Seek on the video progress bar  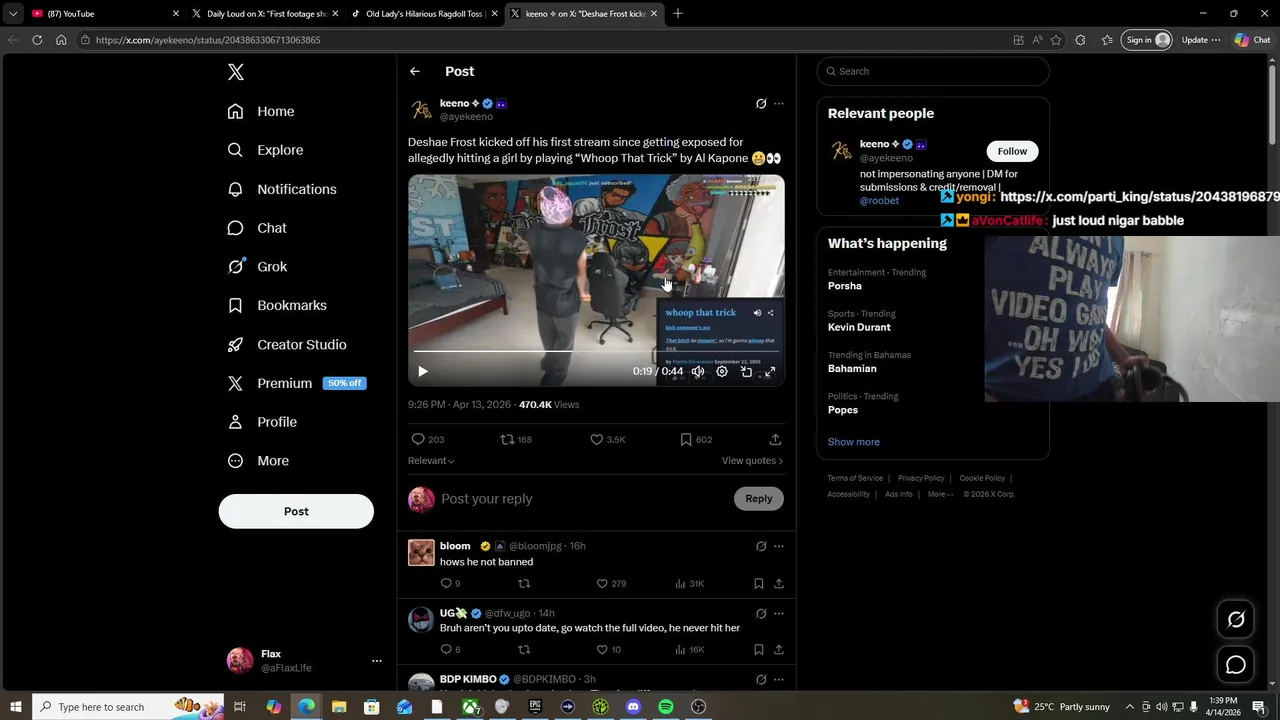[x=596, y=352]
